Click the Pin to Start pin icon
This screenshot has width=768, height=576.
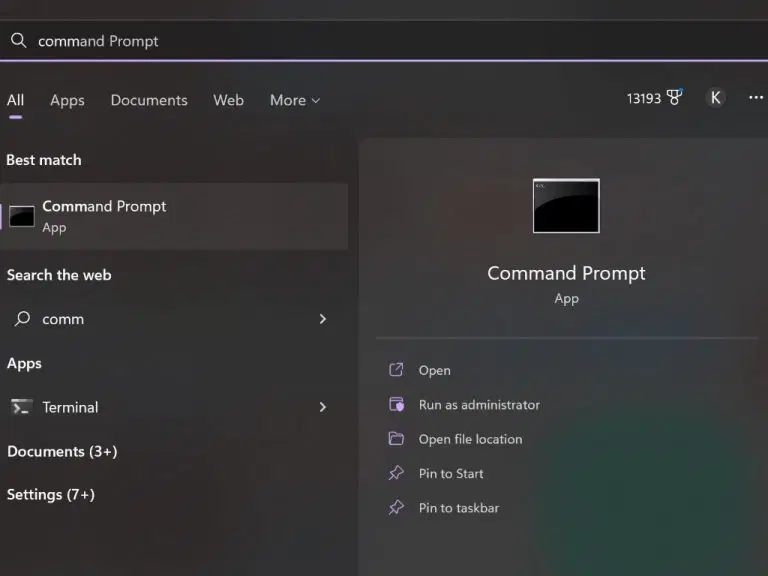click(x=396, y=473)
